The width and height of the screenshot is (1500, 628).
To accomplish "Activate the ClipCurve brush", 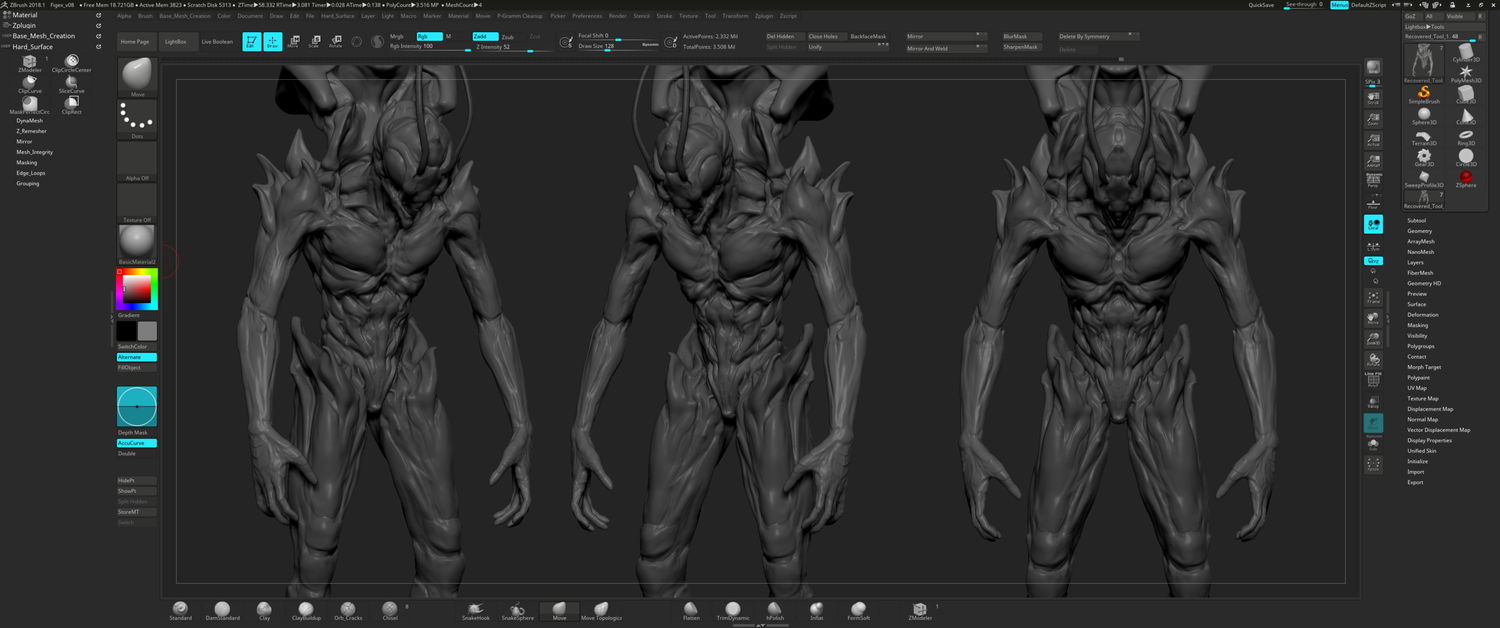I will pos(30,84).
